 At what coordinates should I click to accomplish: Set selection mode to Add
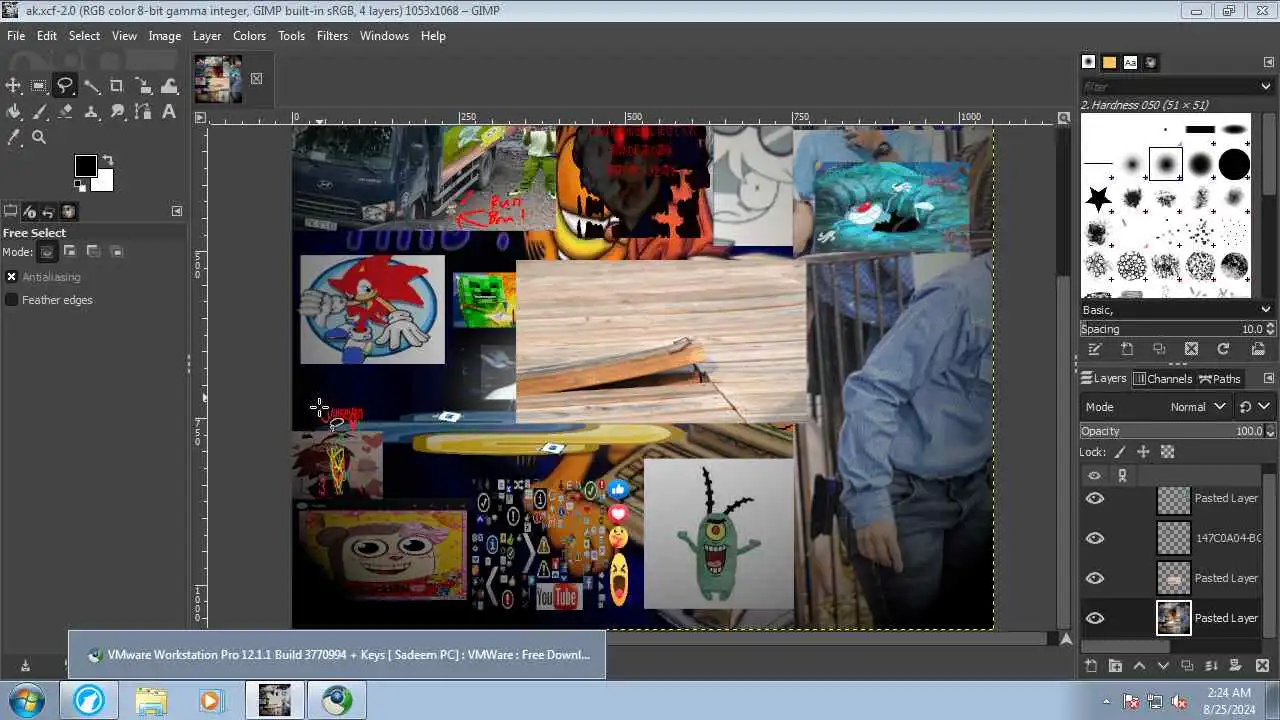tap(70, 252)
